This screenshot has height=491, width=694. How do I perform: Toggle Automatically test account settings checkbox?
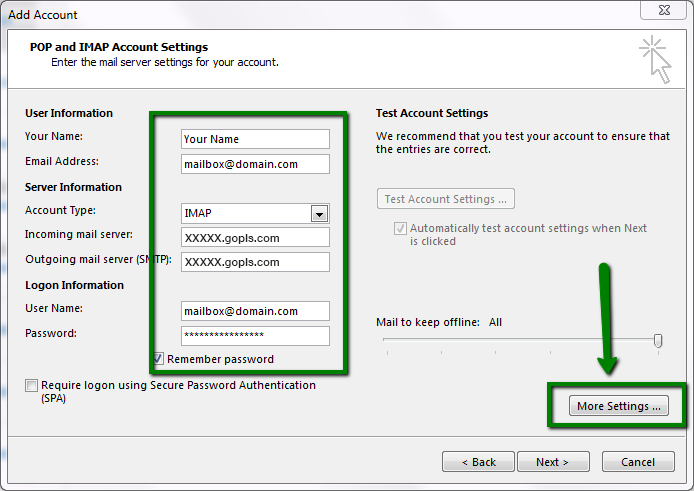400,228
